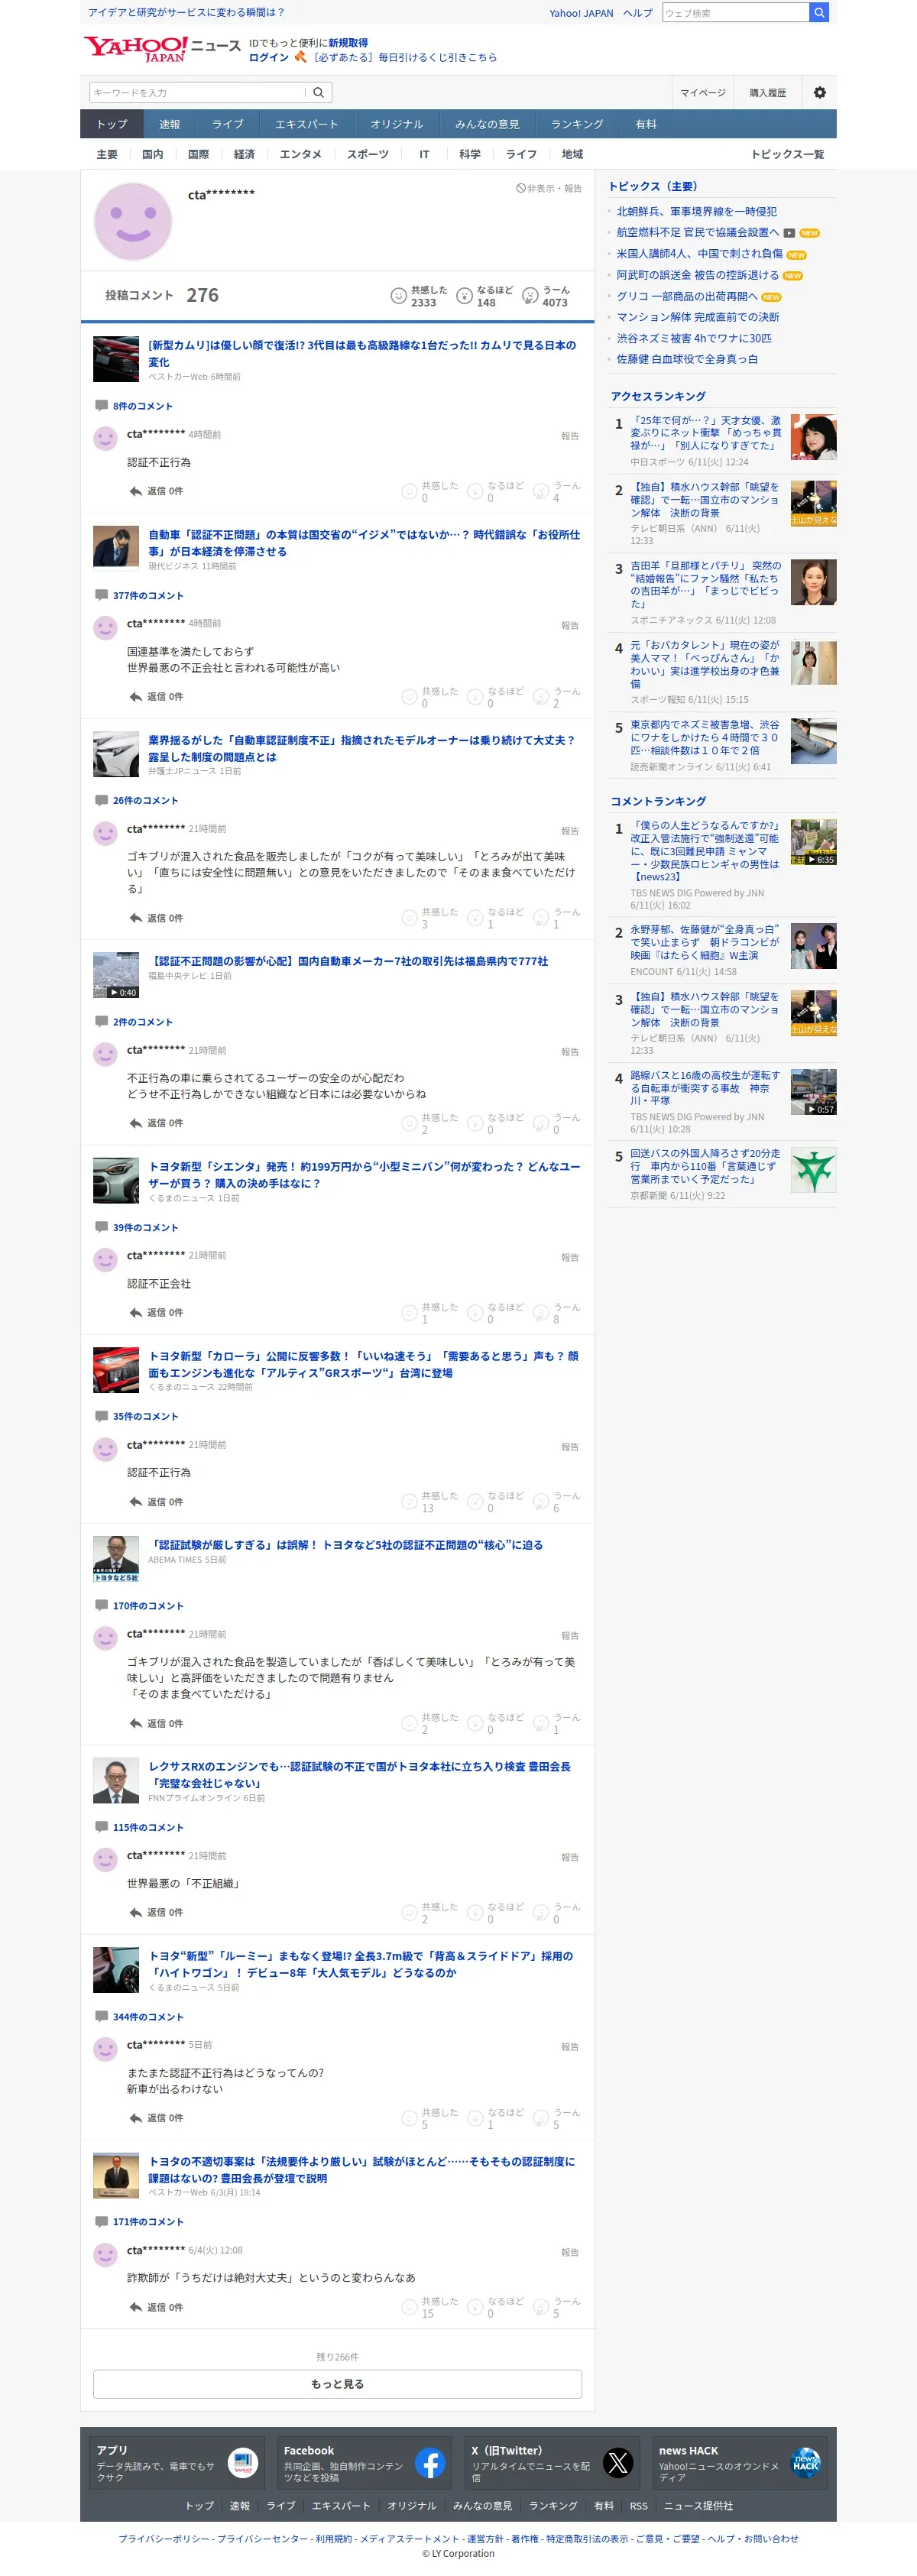Image resolution: width=917 pixels, height=2576 pixels.
Task: Click the RSS link in footer navigation
Action: coord(638,2506)
